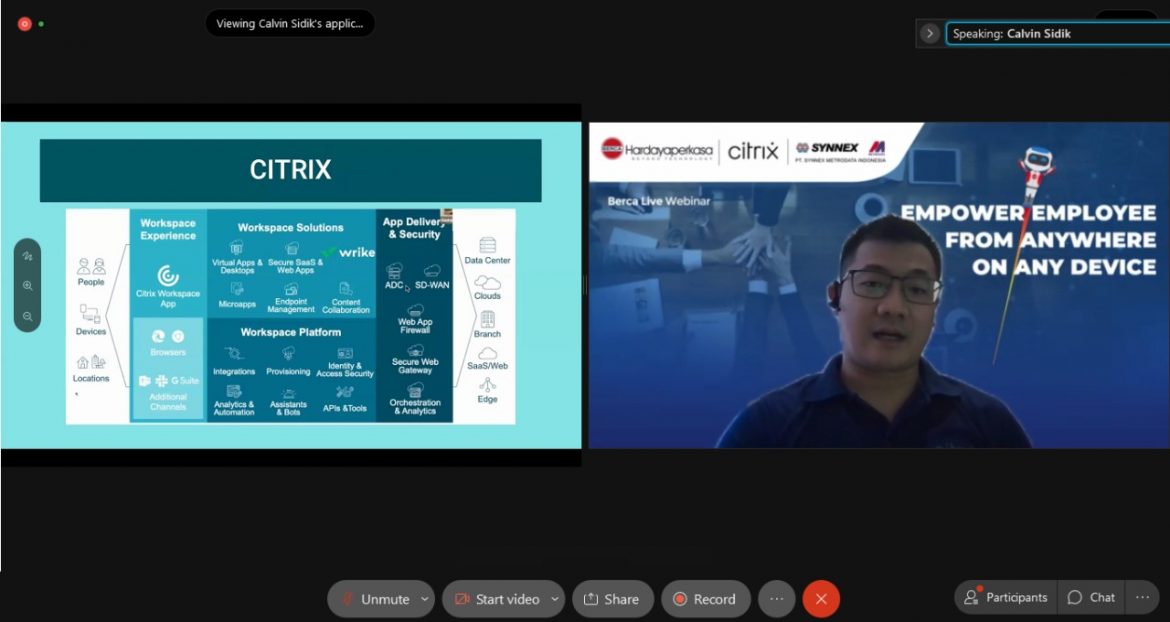Zoom in on the shared content
The height and width of the screenshot is (622, 1170).
click(x=28, y=286)
